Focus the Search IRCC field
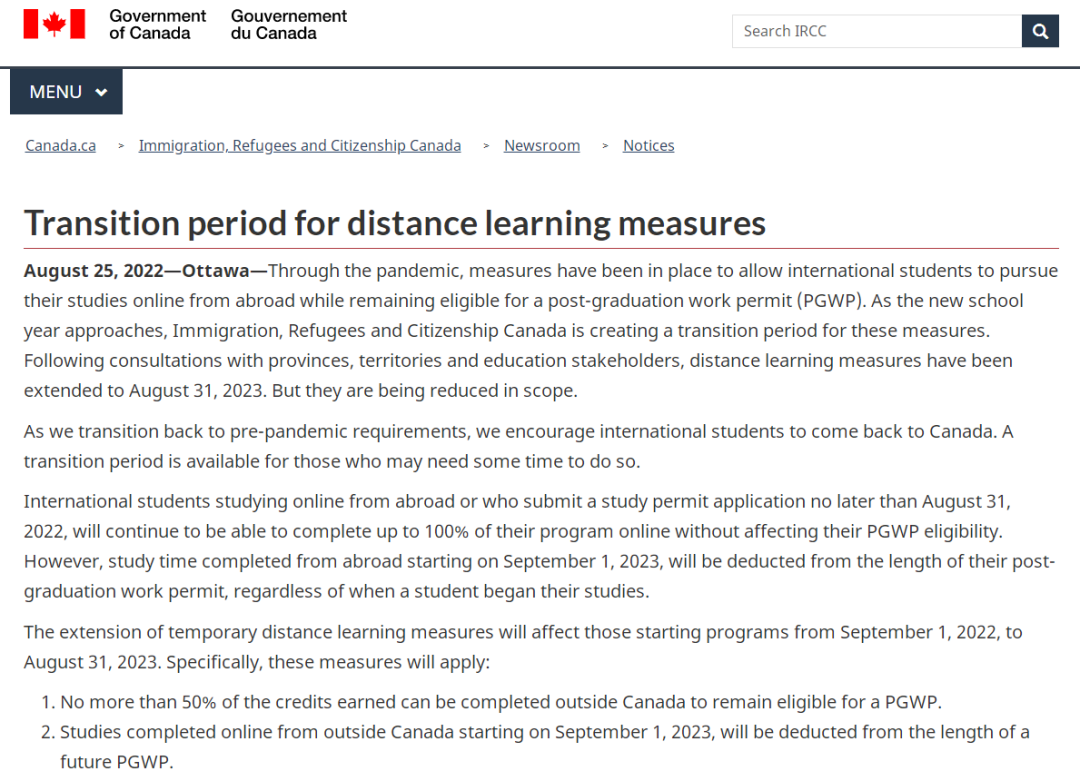The width and height of the screenshot is (1080, 781). 877,31
